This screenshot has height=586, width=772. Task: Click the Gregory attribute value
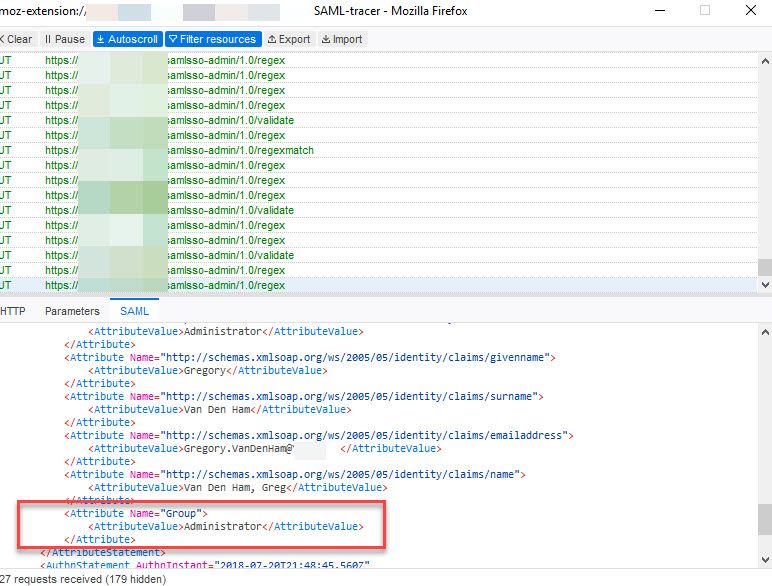coord(204,370)
